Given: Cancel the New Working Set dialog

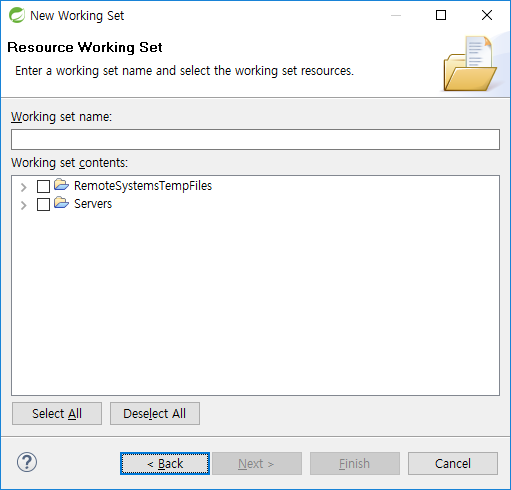Looking at the screenshot, I should [453, 463].
